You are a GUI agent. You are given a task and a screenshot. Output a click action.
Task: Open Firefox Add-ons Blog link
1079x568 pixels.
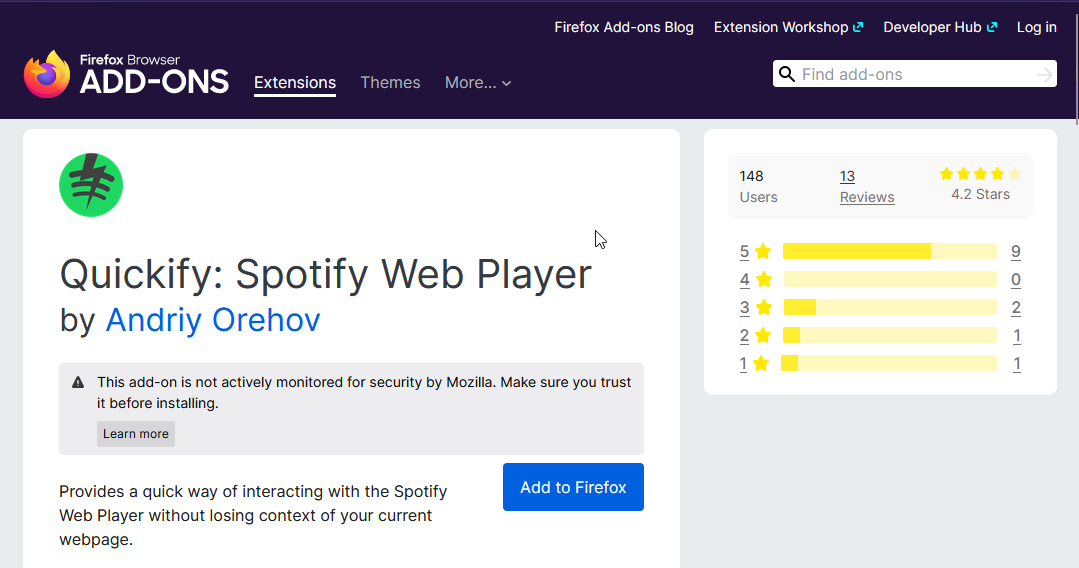point(624,27)
